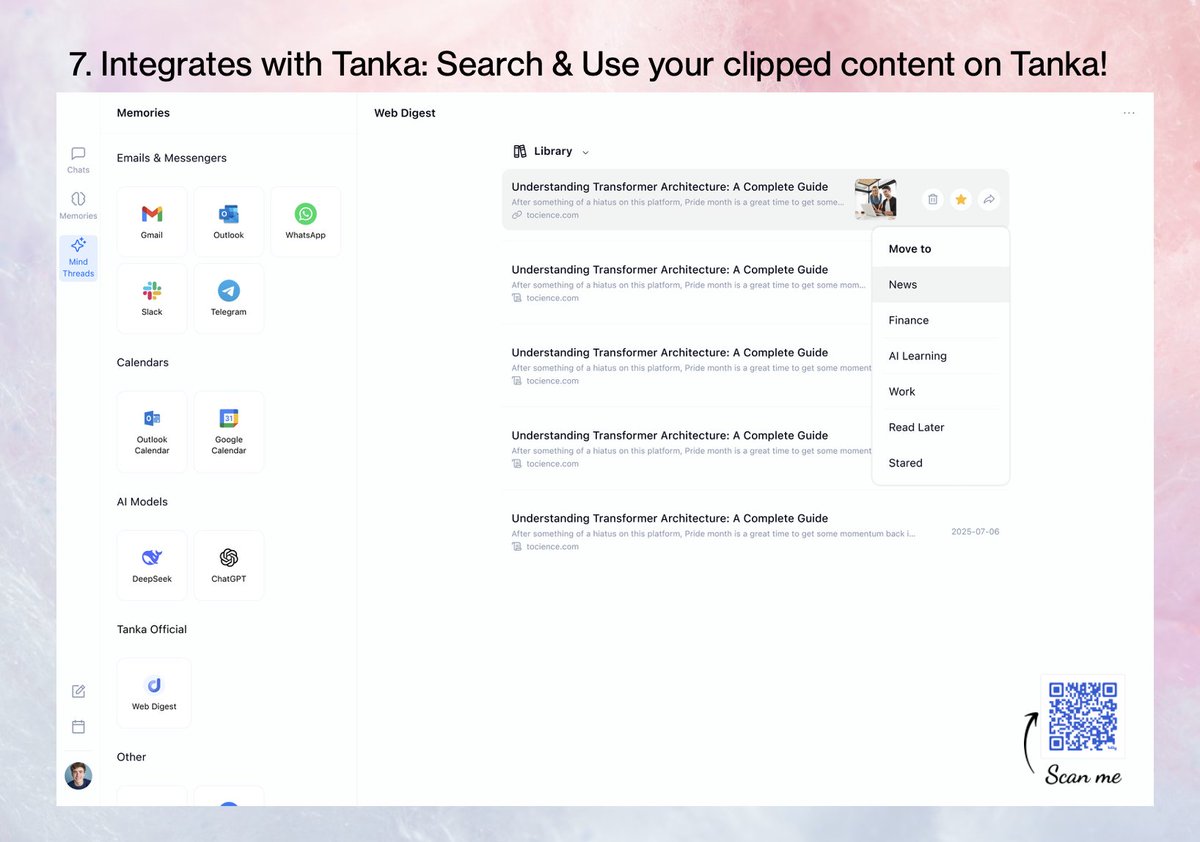1200x842 pixels.
Task: Move article to Stared
Action: tap(941, 463)
